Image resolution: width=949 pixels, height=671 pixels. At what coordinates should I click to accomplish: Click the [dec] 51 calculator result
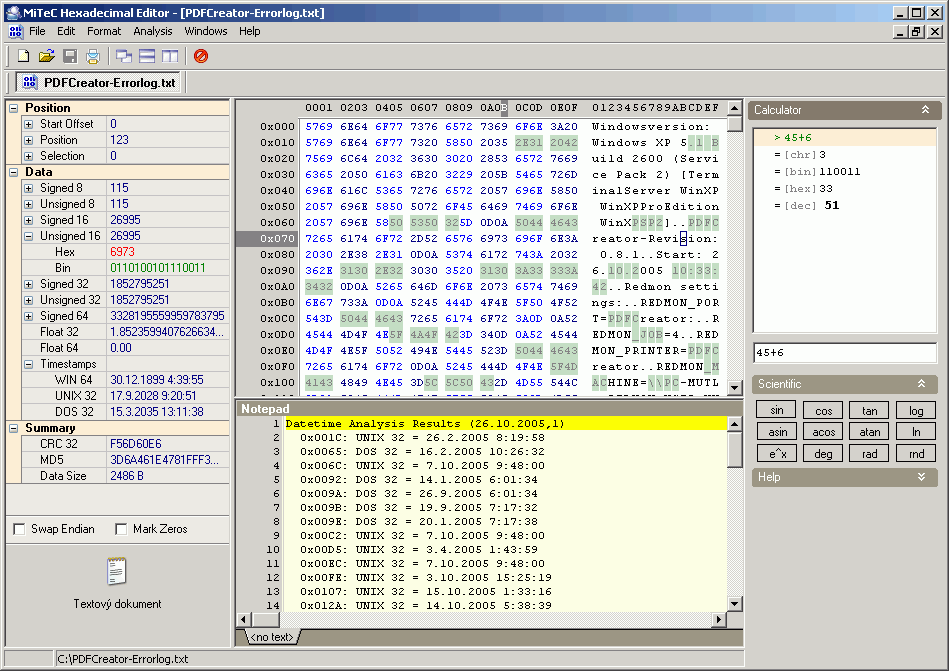(807, 206)
